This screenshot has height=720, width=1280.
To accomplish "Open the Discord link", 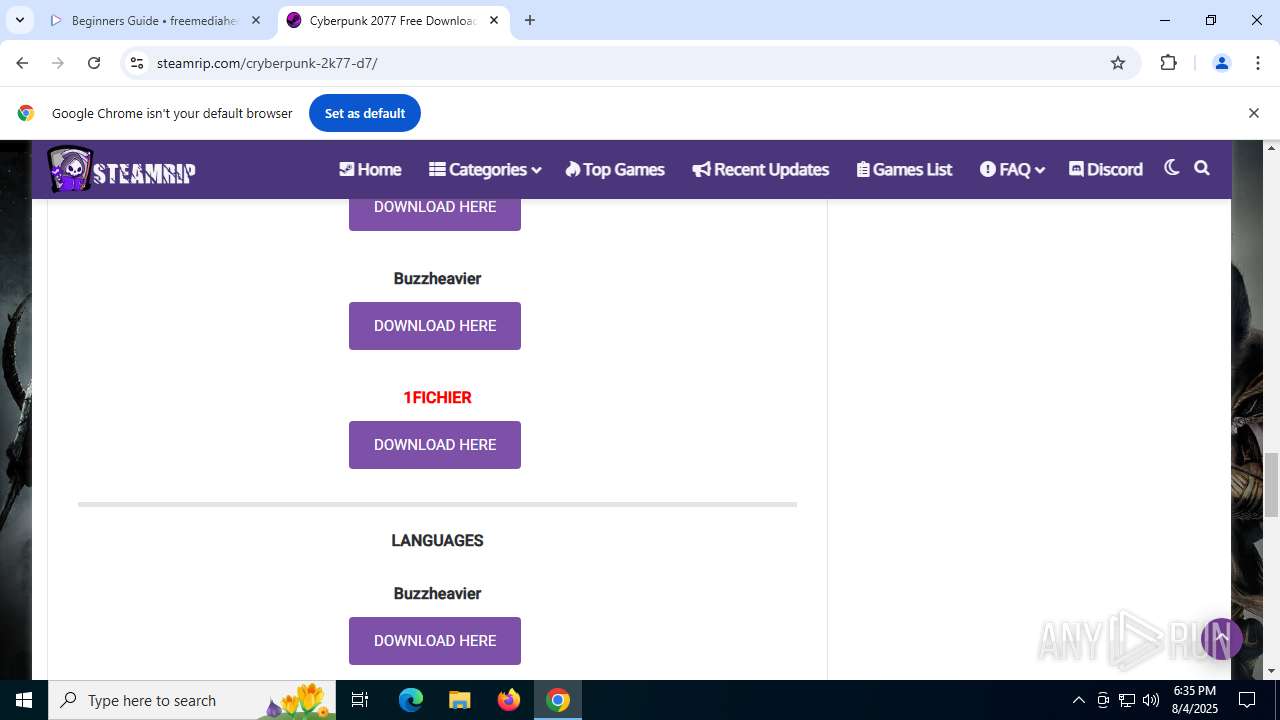I will [x=1105, y=169].
